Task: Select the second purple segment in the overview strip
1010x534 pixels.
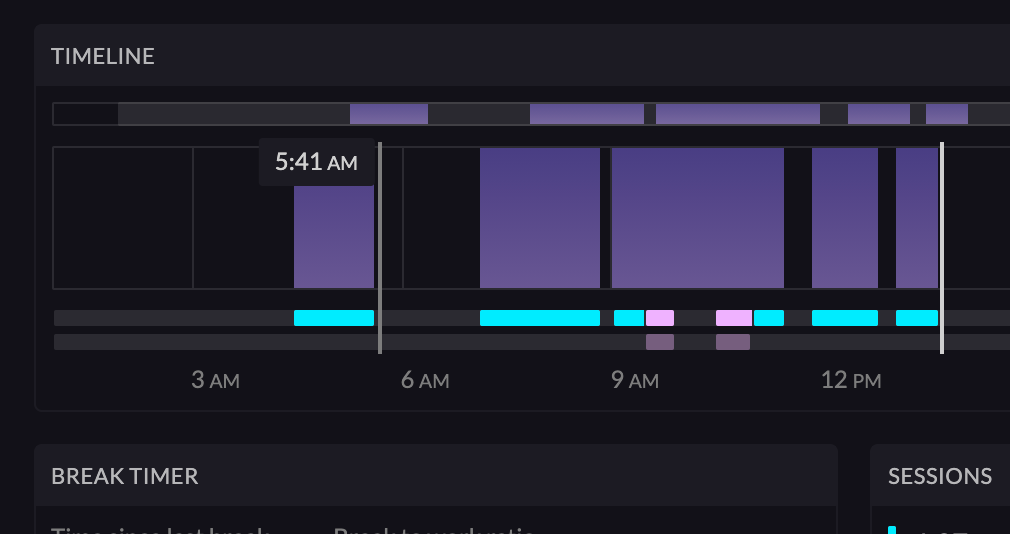Action: 587,114
